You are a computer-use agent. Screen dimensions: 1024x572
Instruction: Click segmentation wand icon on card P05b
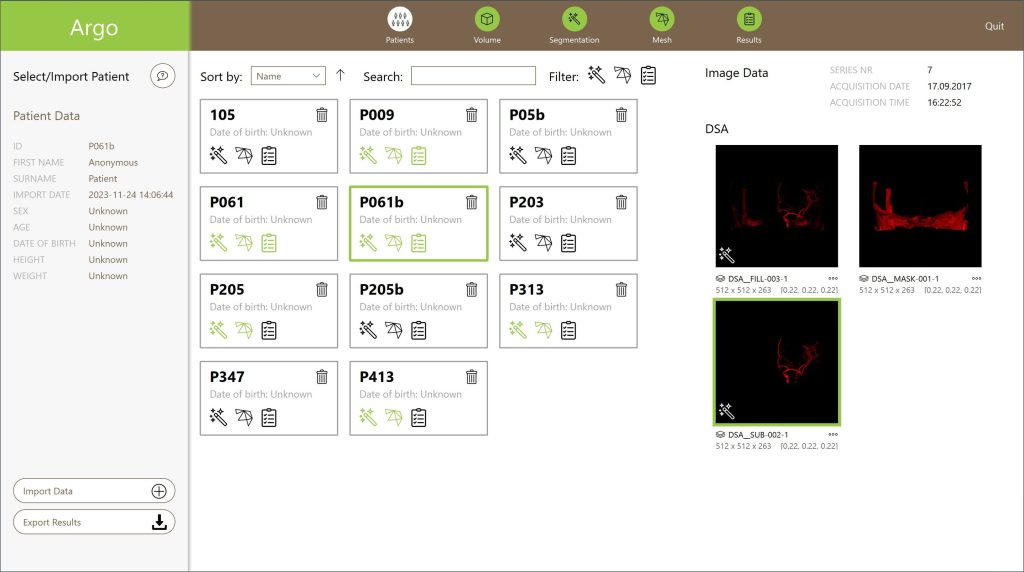click(517, 155)
